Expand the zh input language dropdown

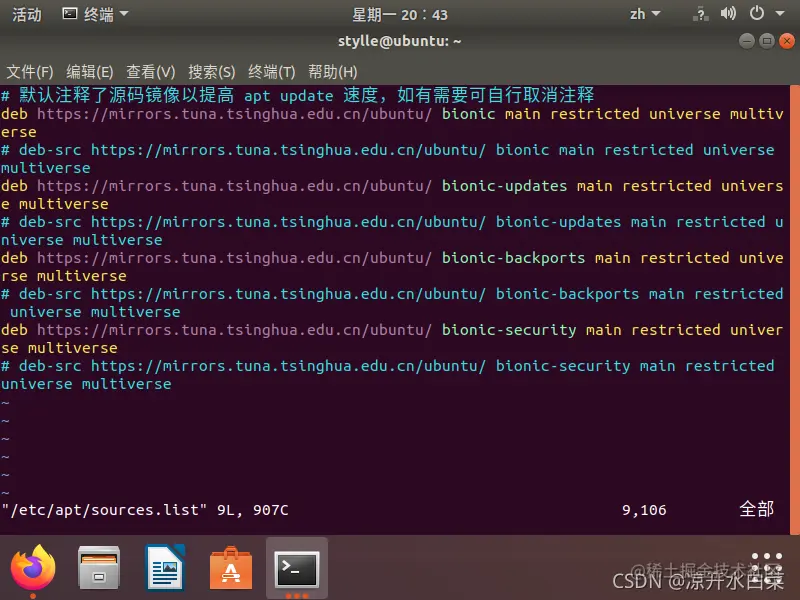pyautogui.click(x=645, y=14)
